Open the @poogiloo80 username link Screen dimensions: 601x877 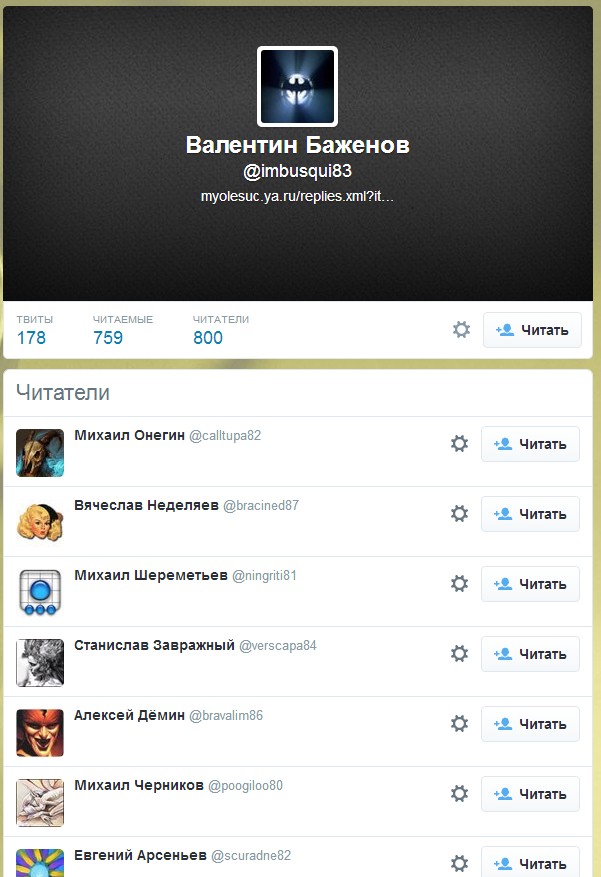click(245, 785)
